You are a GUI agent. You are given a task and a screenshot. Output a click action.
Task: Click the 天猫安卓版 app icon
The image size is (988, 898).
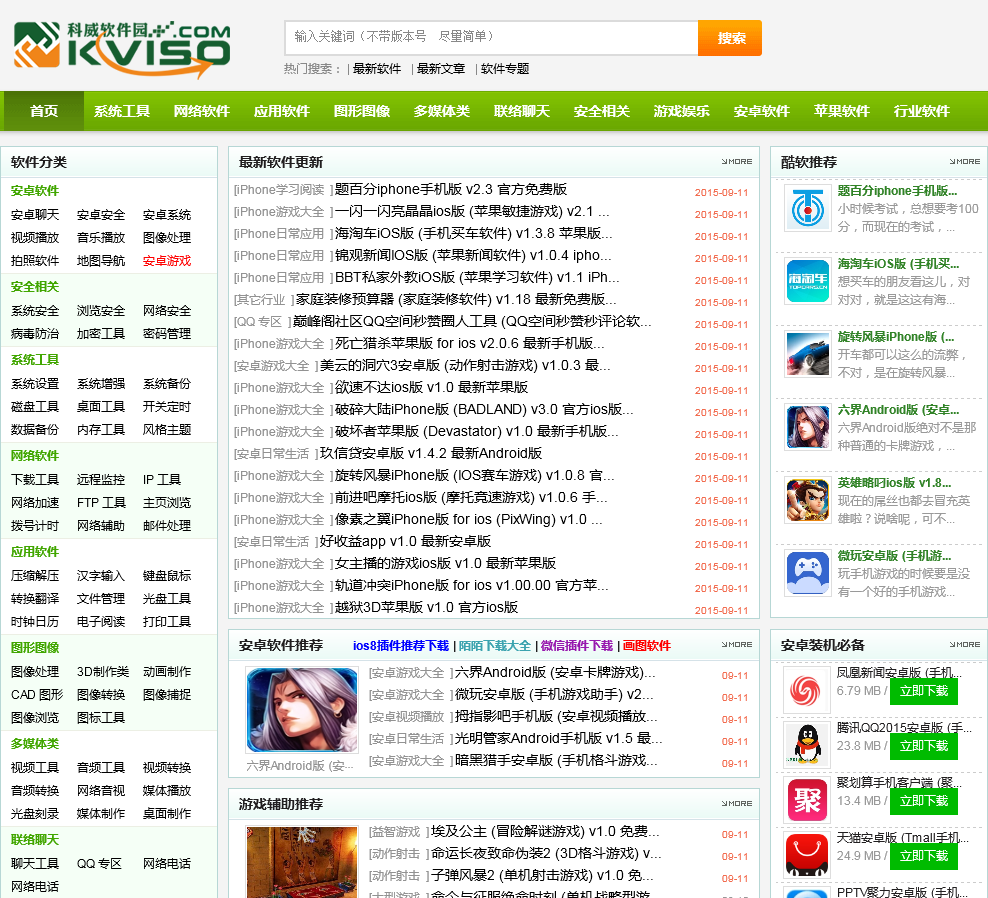pos(807,855)
